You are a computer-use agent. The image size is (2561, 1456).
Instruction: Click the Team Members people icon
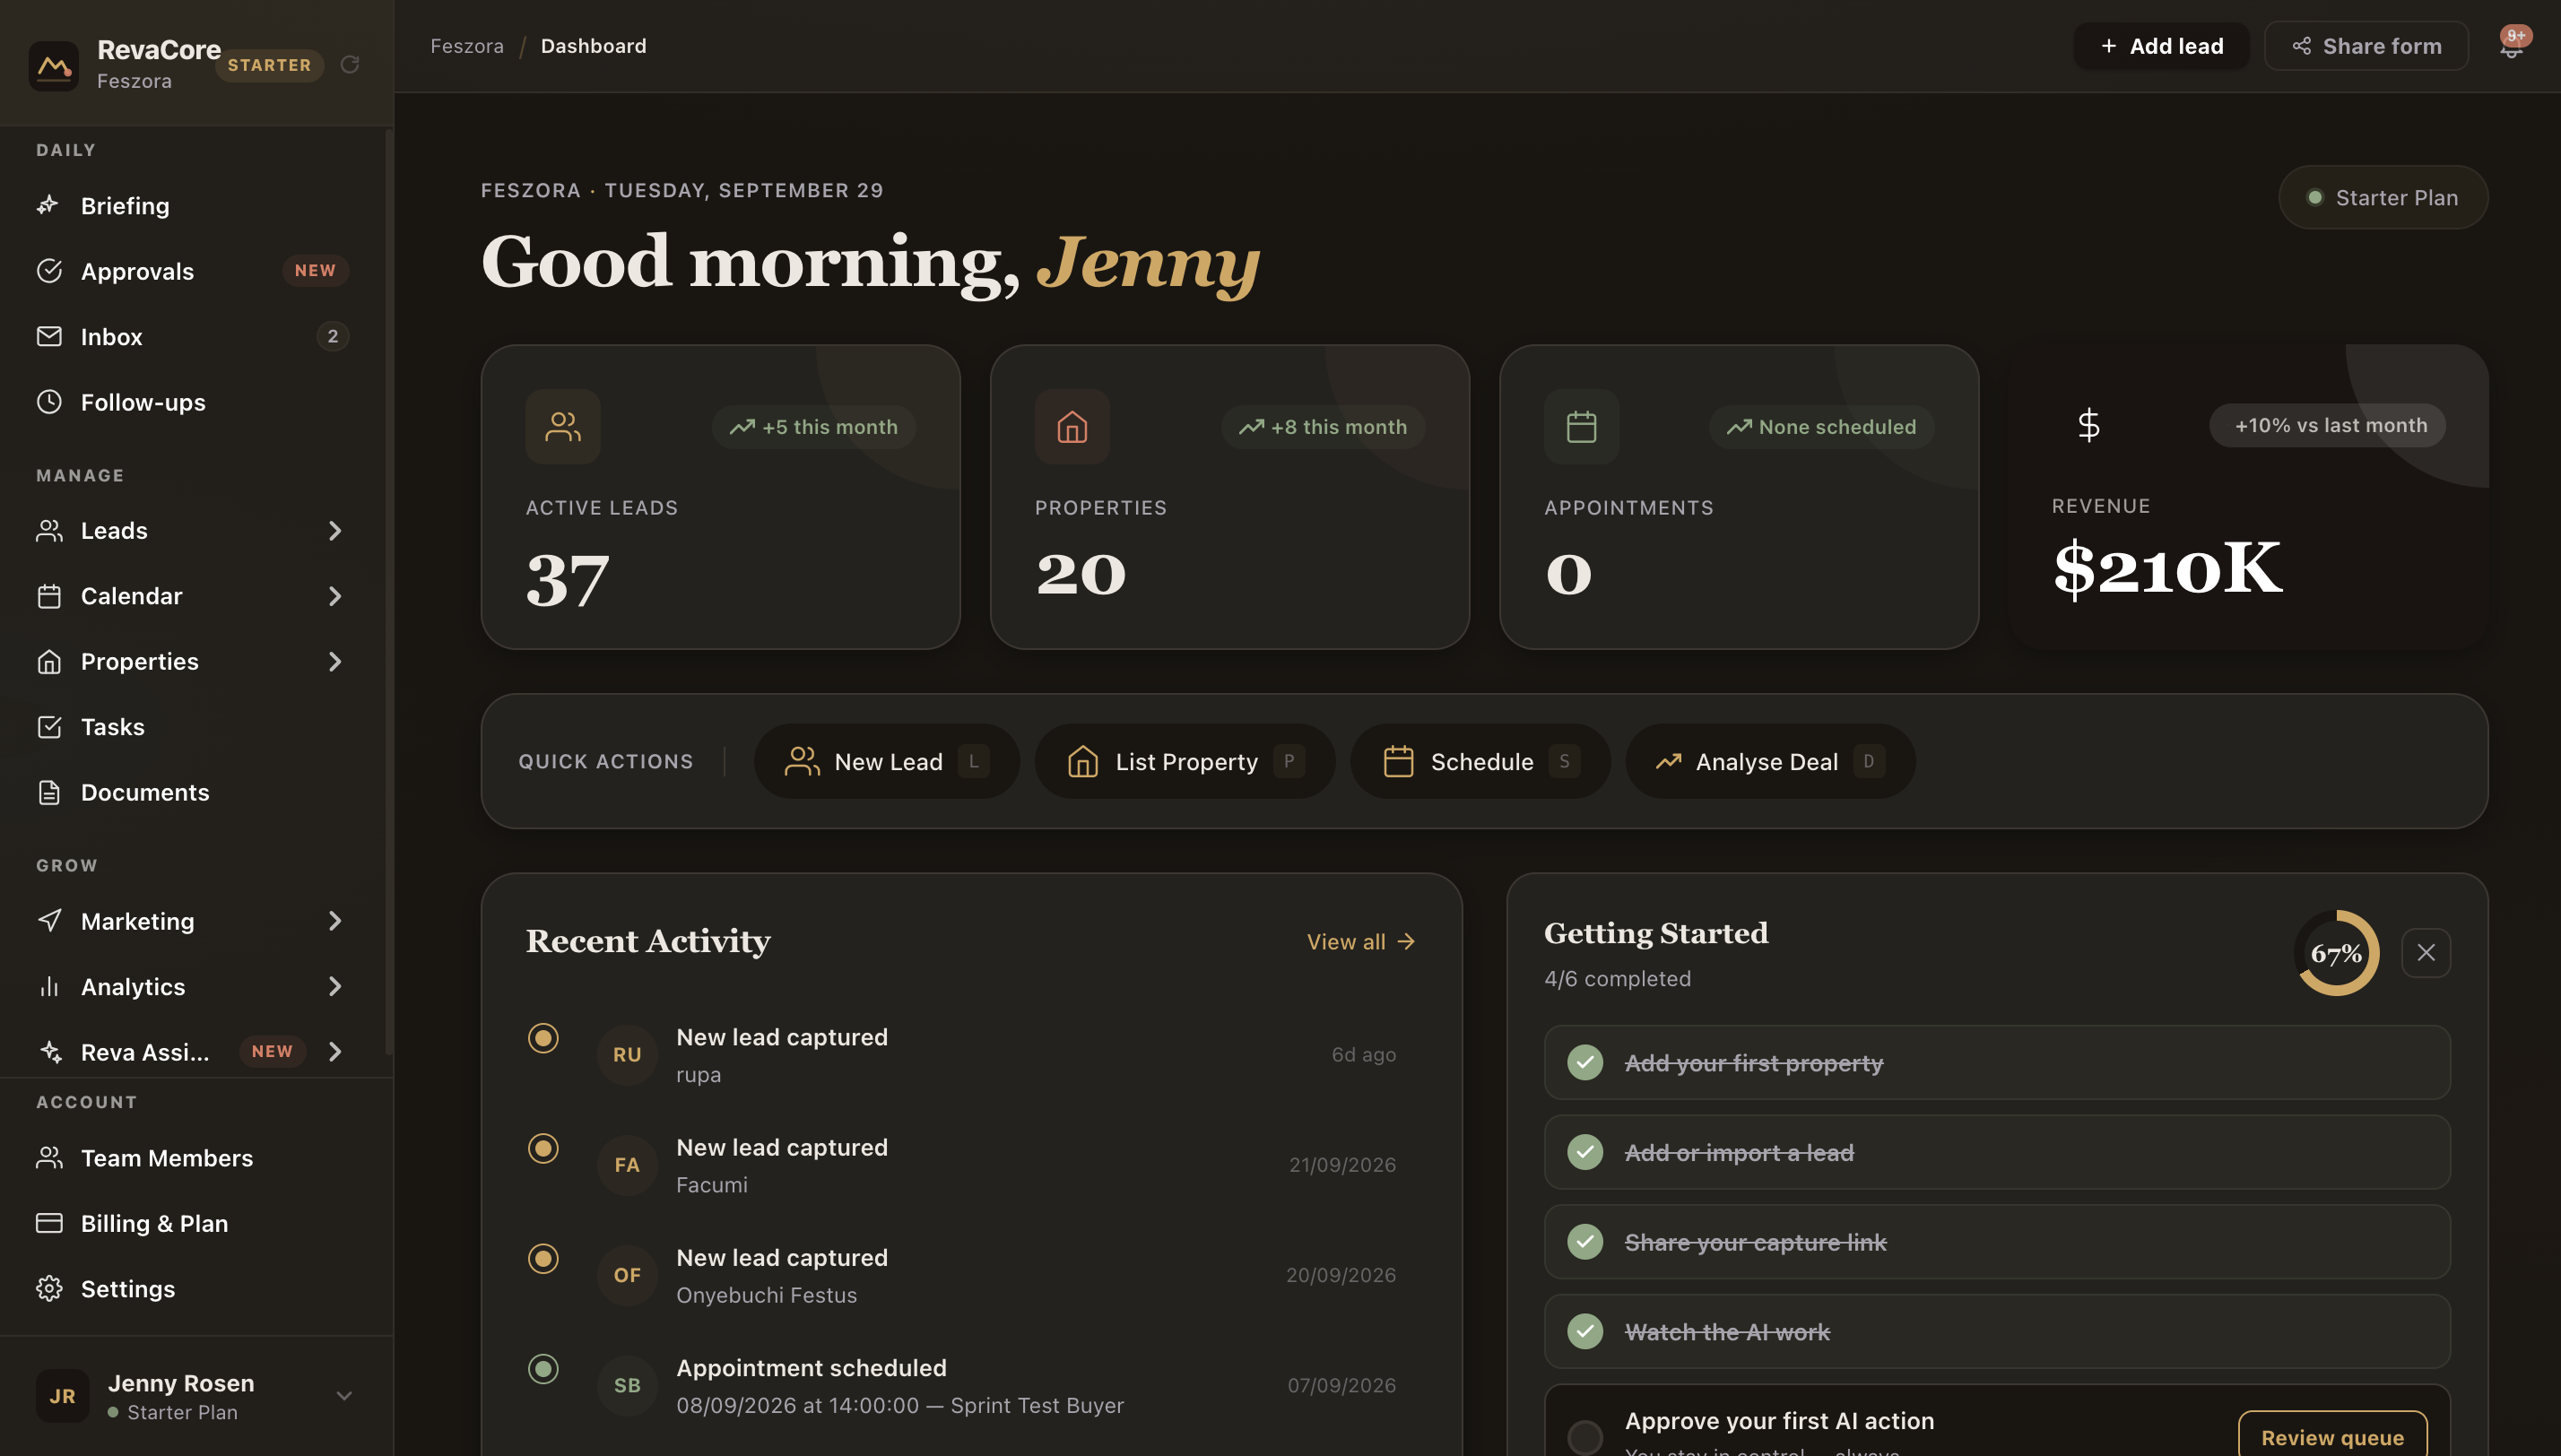(49, 1157)
